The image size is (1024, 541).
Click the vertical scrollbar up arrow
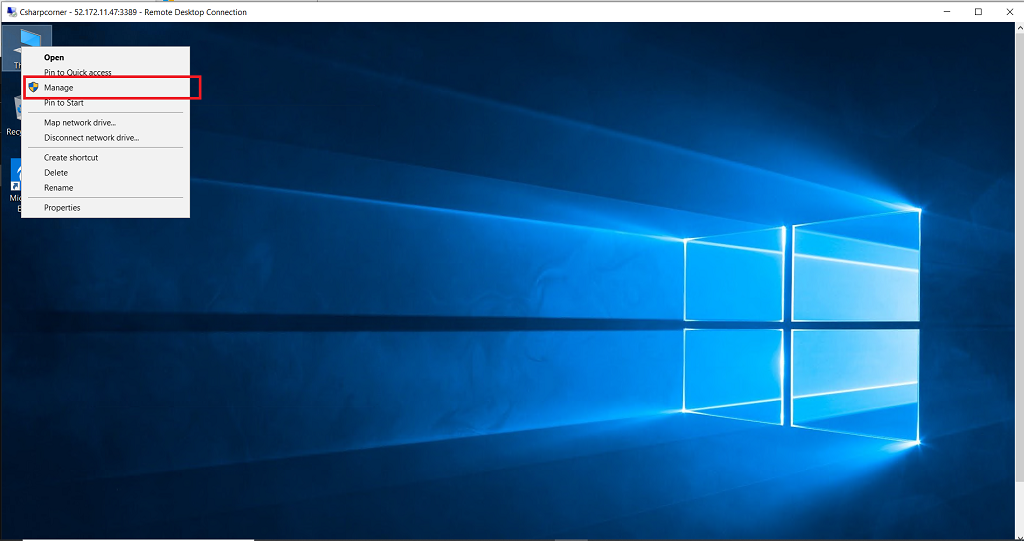click(1019, 27)
